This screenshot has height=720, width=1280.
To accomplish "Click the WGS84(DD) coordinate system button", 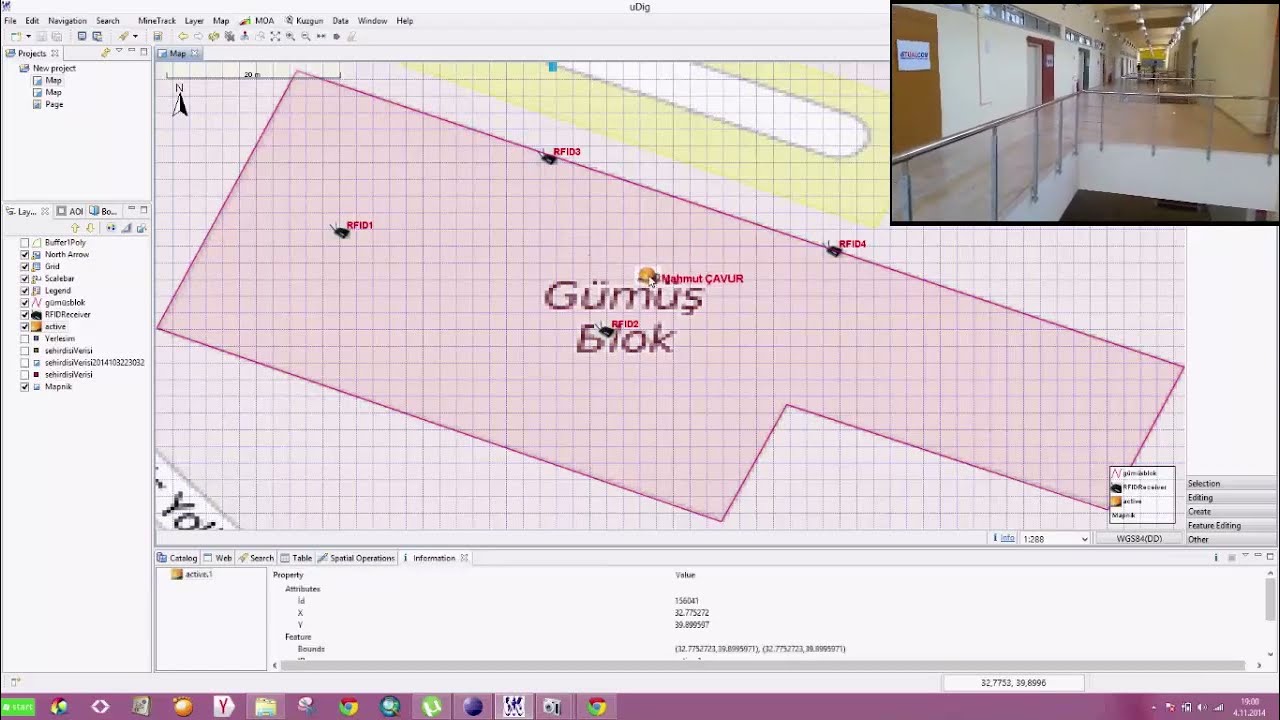I will click(x=1139, y=539).
